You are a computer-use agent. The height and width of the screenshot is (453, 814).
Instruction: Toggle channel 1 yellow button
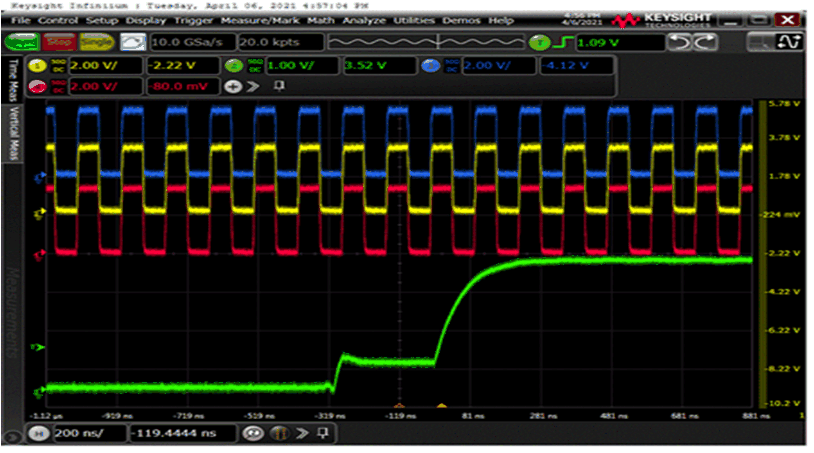(39, 65)
